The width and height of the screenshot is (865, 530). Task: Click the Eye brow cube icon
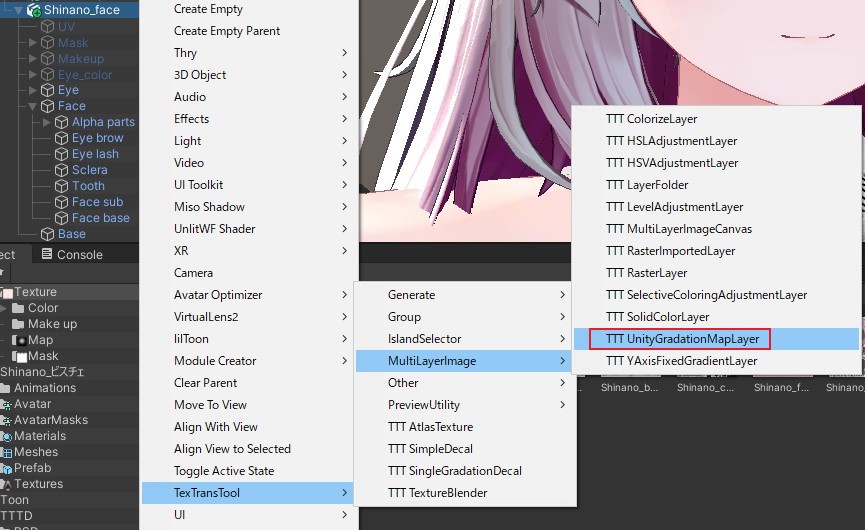62,138
